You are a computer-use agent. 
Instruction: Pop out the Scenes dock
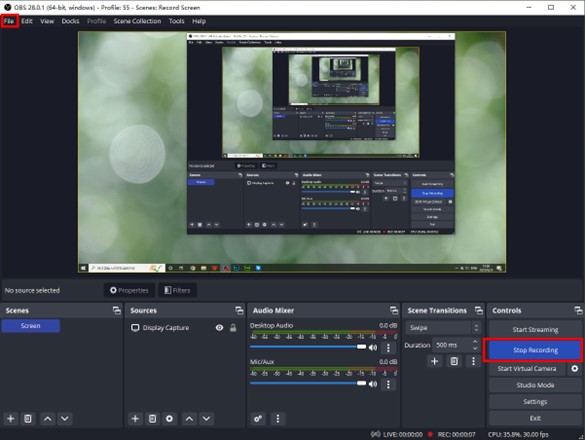point(117,310)
